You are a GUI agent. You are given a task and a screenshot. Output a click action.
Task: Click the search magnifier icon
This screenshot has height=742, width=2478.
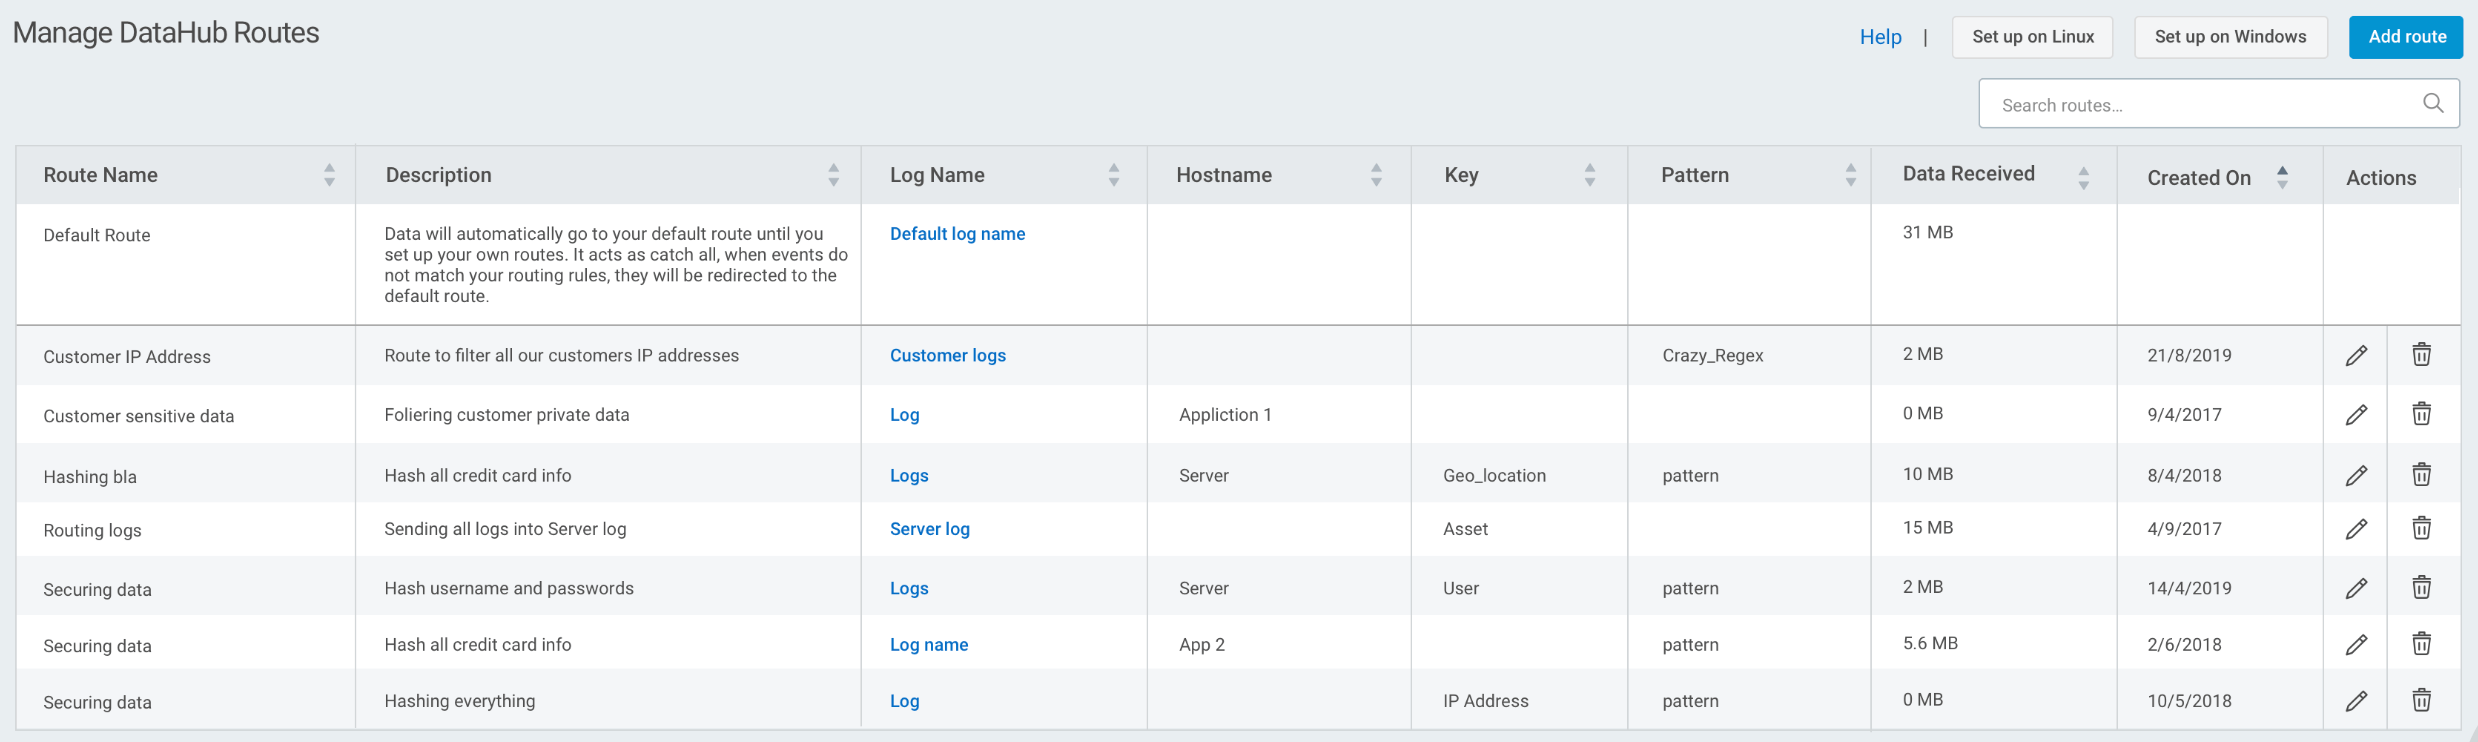(x=2433, y=103)
